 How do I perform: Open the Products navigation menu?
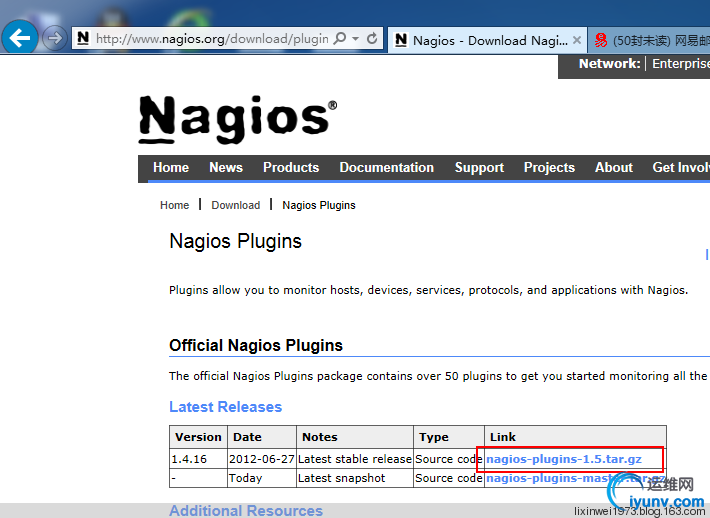point(291,168)
